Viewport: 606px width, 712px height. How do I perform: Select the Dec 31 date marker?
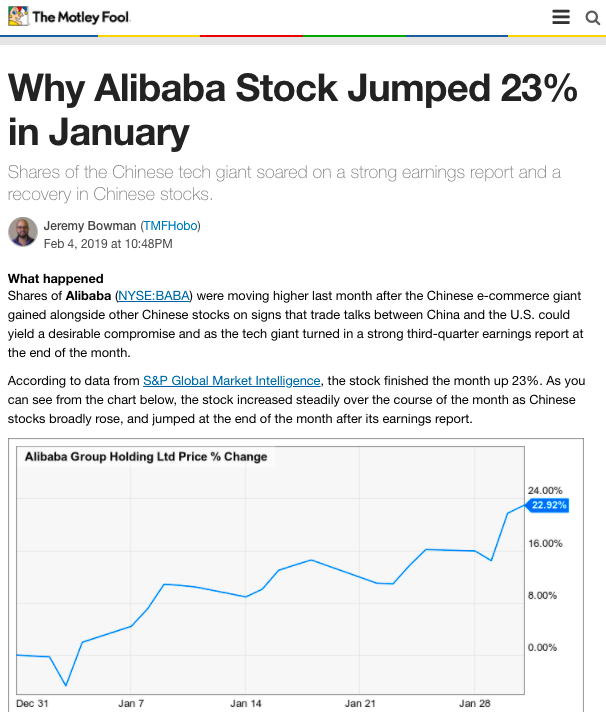point(32,703)
